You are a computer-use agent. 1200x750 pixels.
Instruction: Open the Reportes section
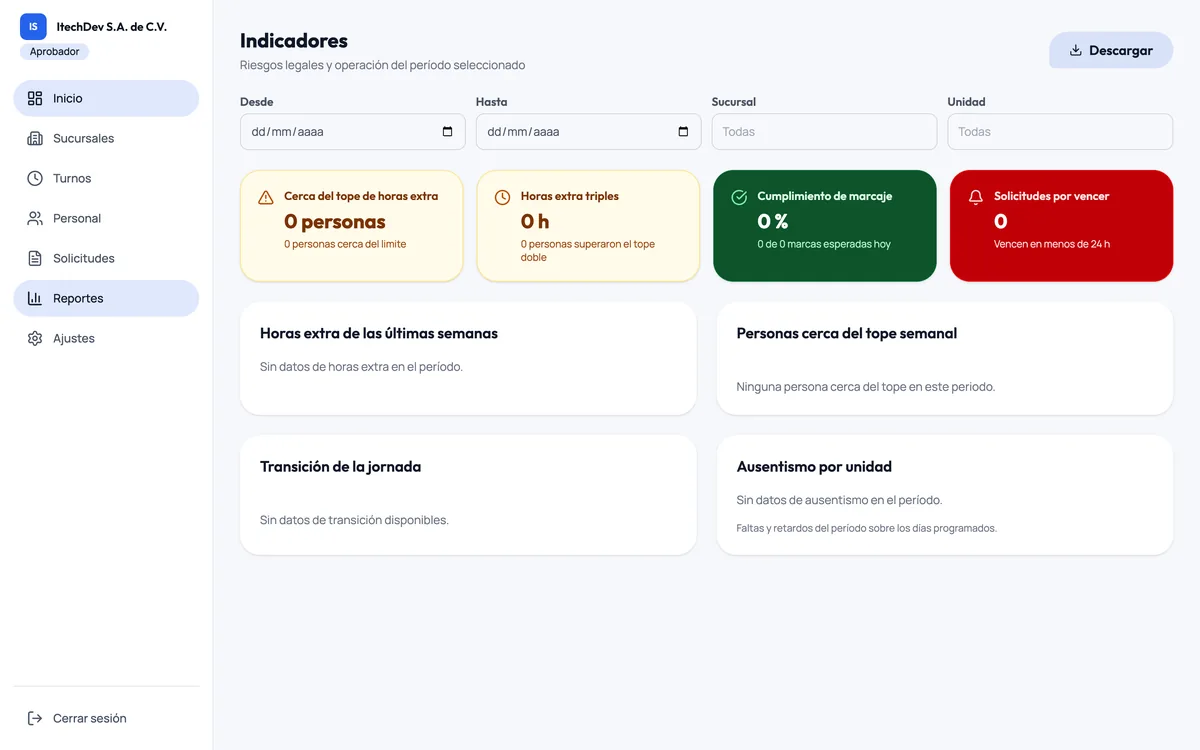(x=106, y=298)
